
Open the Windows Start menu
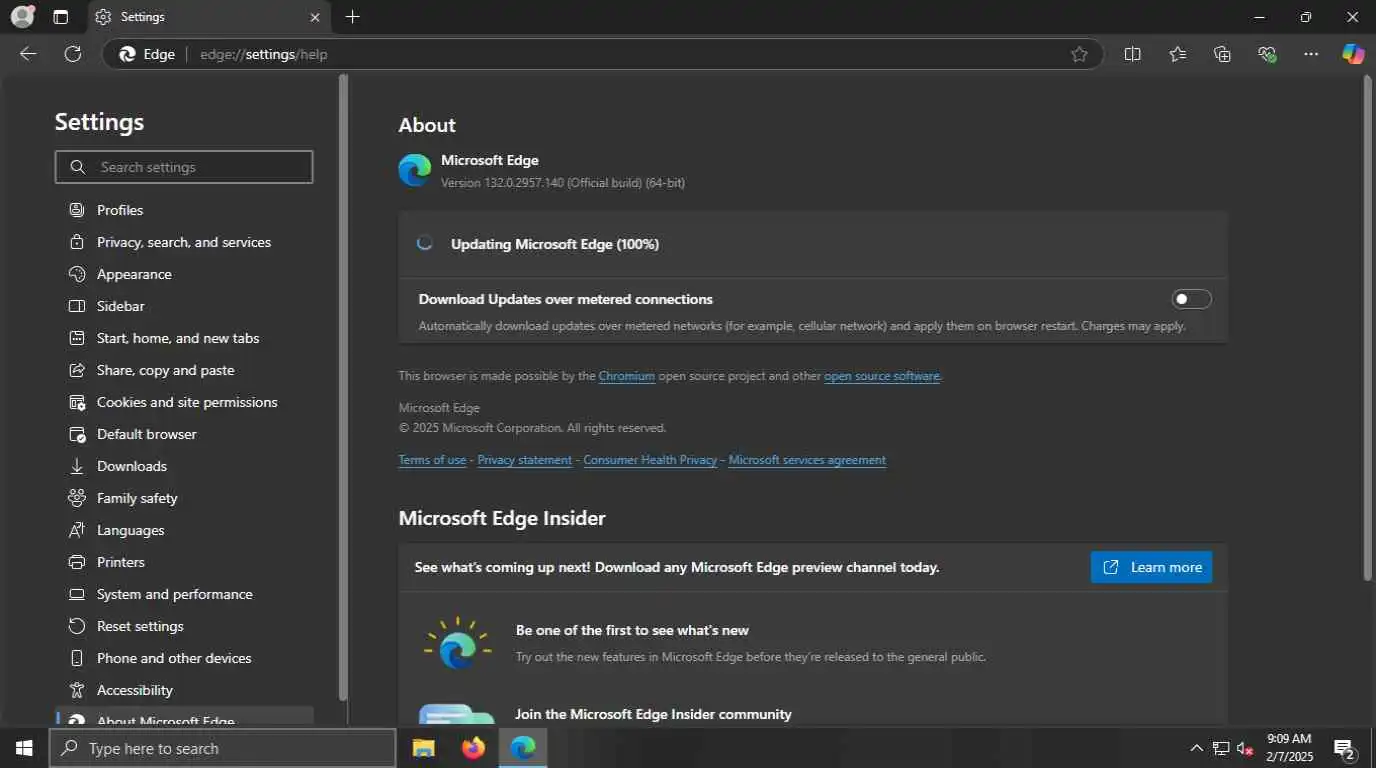(x=24, y=748)
